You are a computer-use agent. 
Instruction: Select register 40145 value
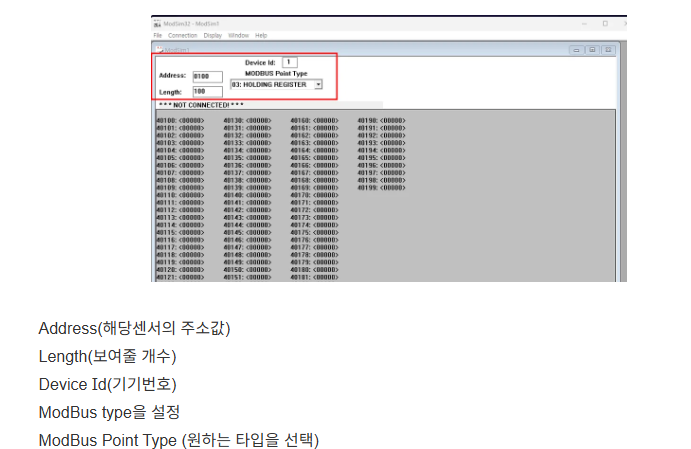(x=259, y=232)
